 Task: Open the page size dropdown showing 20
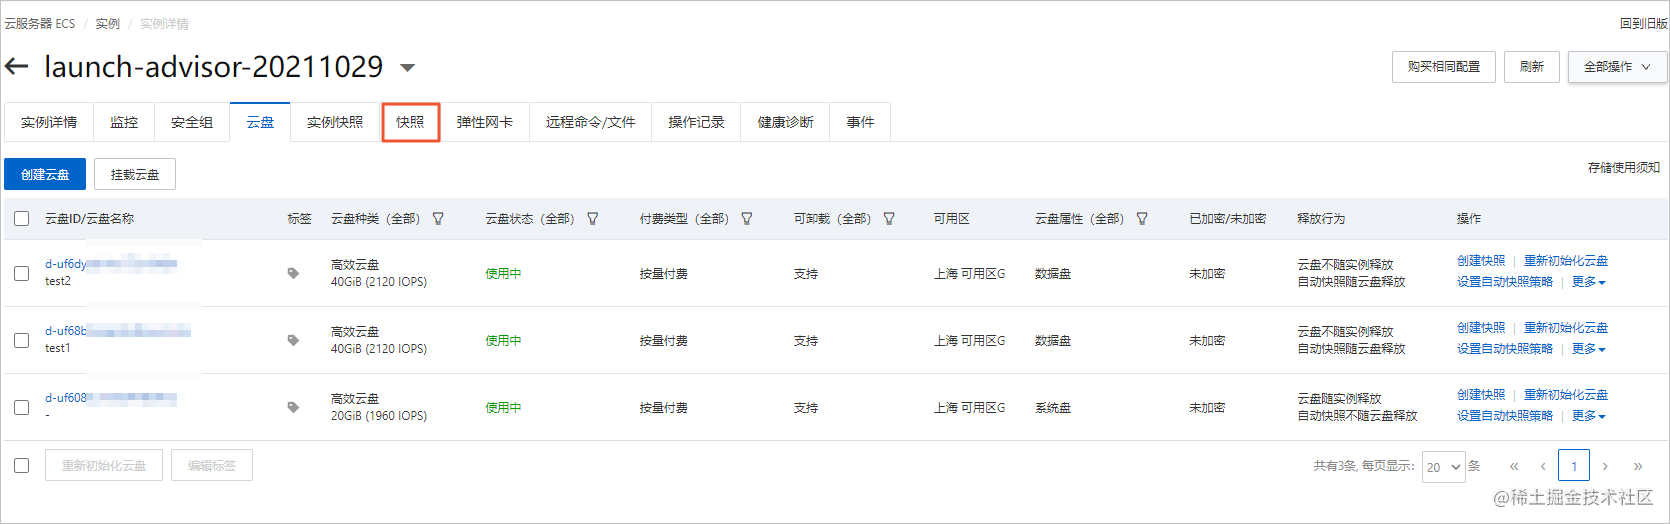1443,467
